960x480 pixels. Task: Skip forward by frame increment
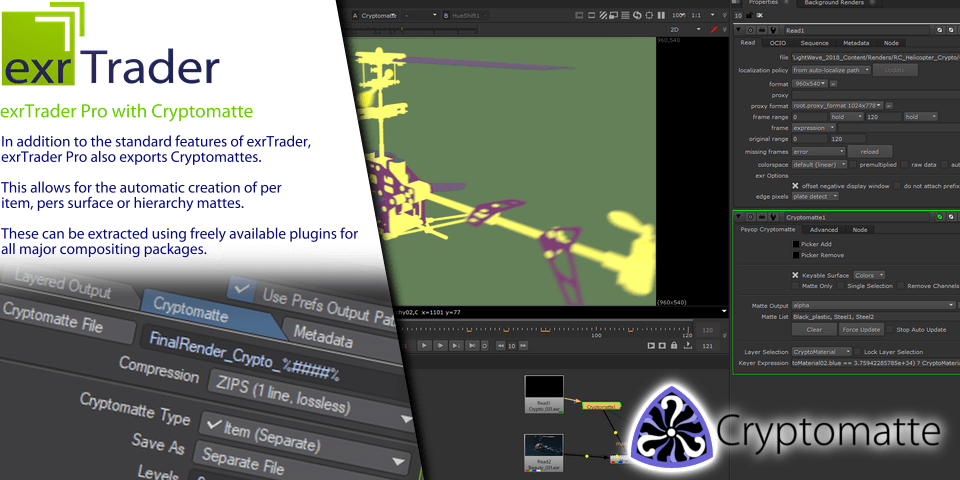point(523,345)
